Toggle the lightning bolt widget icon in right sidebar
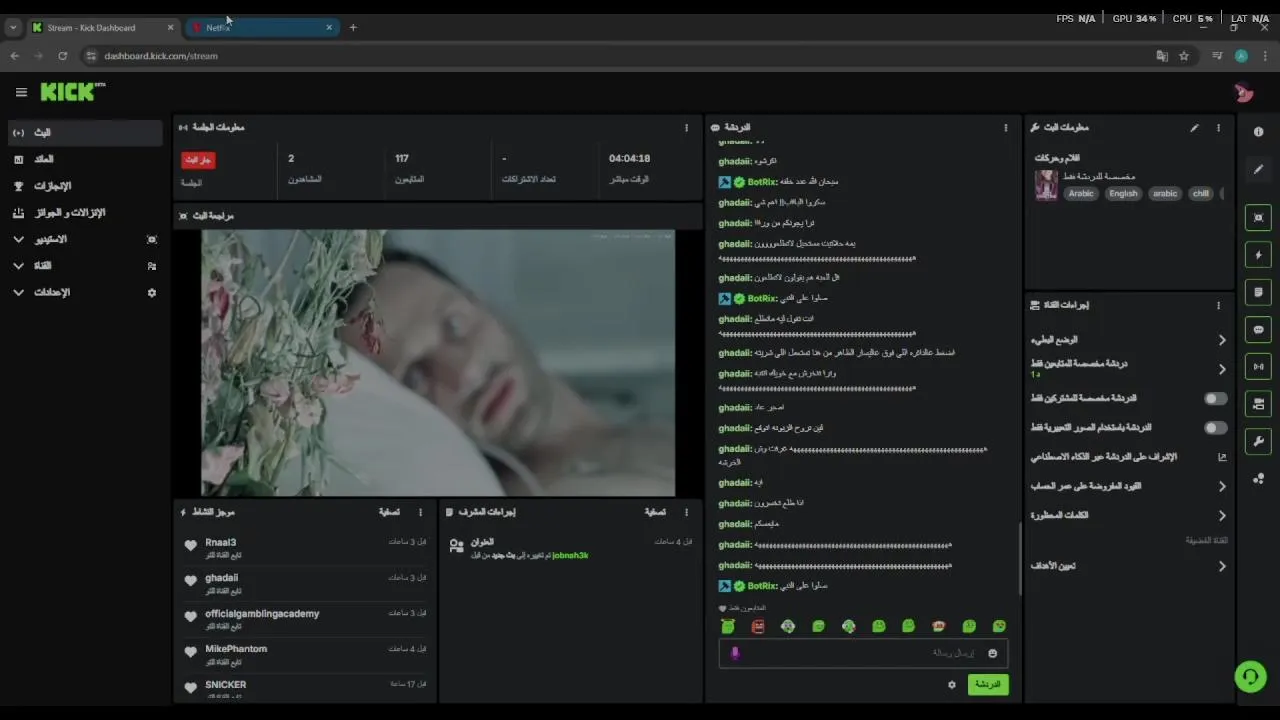 click(x=1258, y=255)
